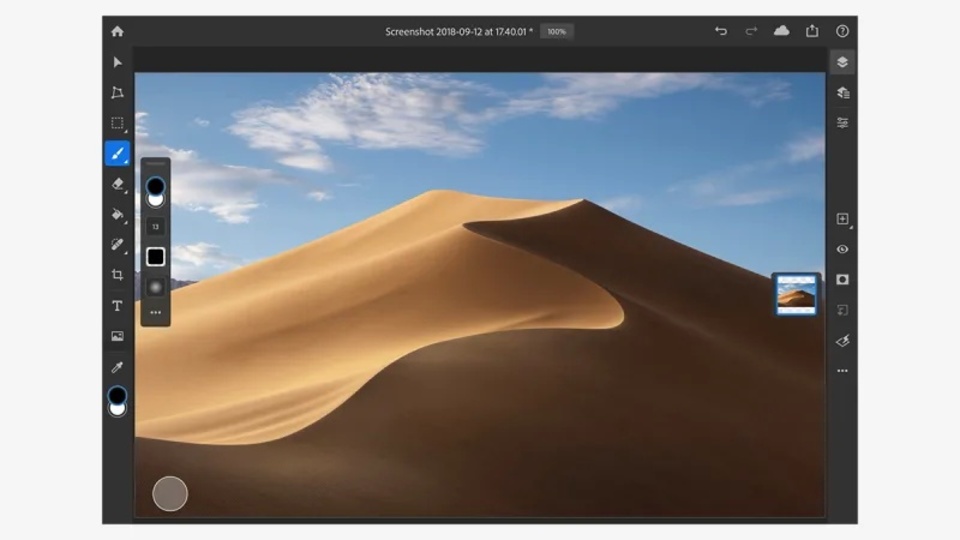Toggle layer visibility eye icon

tap(842, 249)
